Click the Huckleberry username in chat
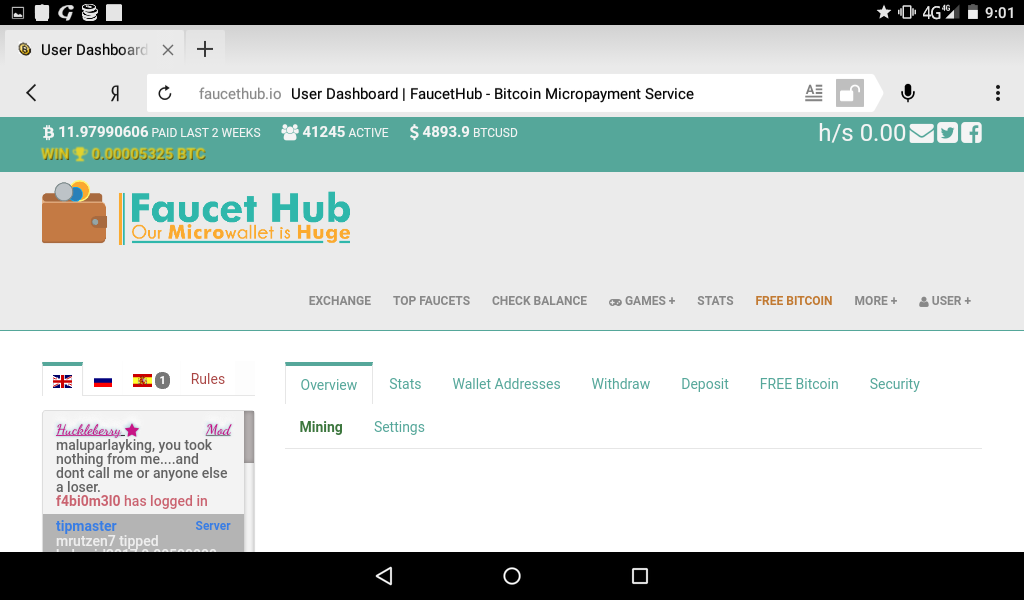 click(88, 430)
